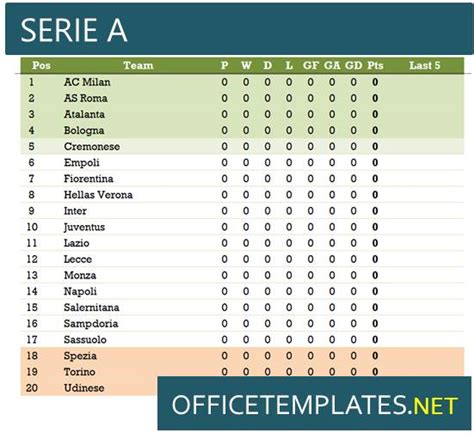
Task: Select the Pos column header
Action: 41,65
